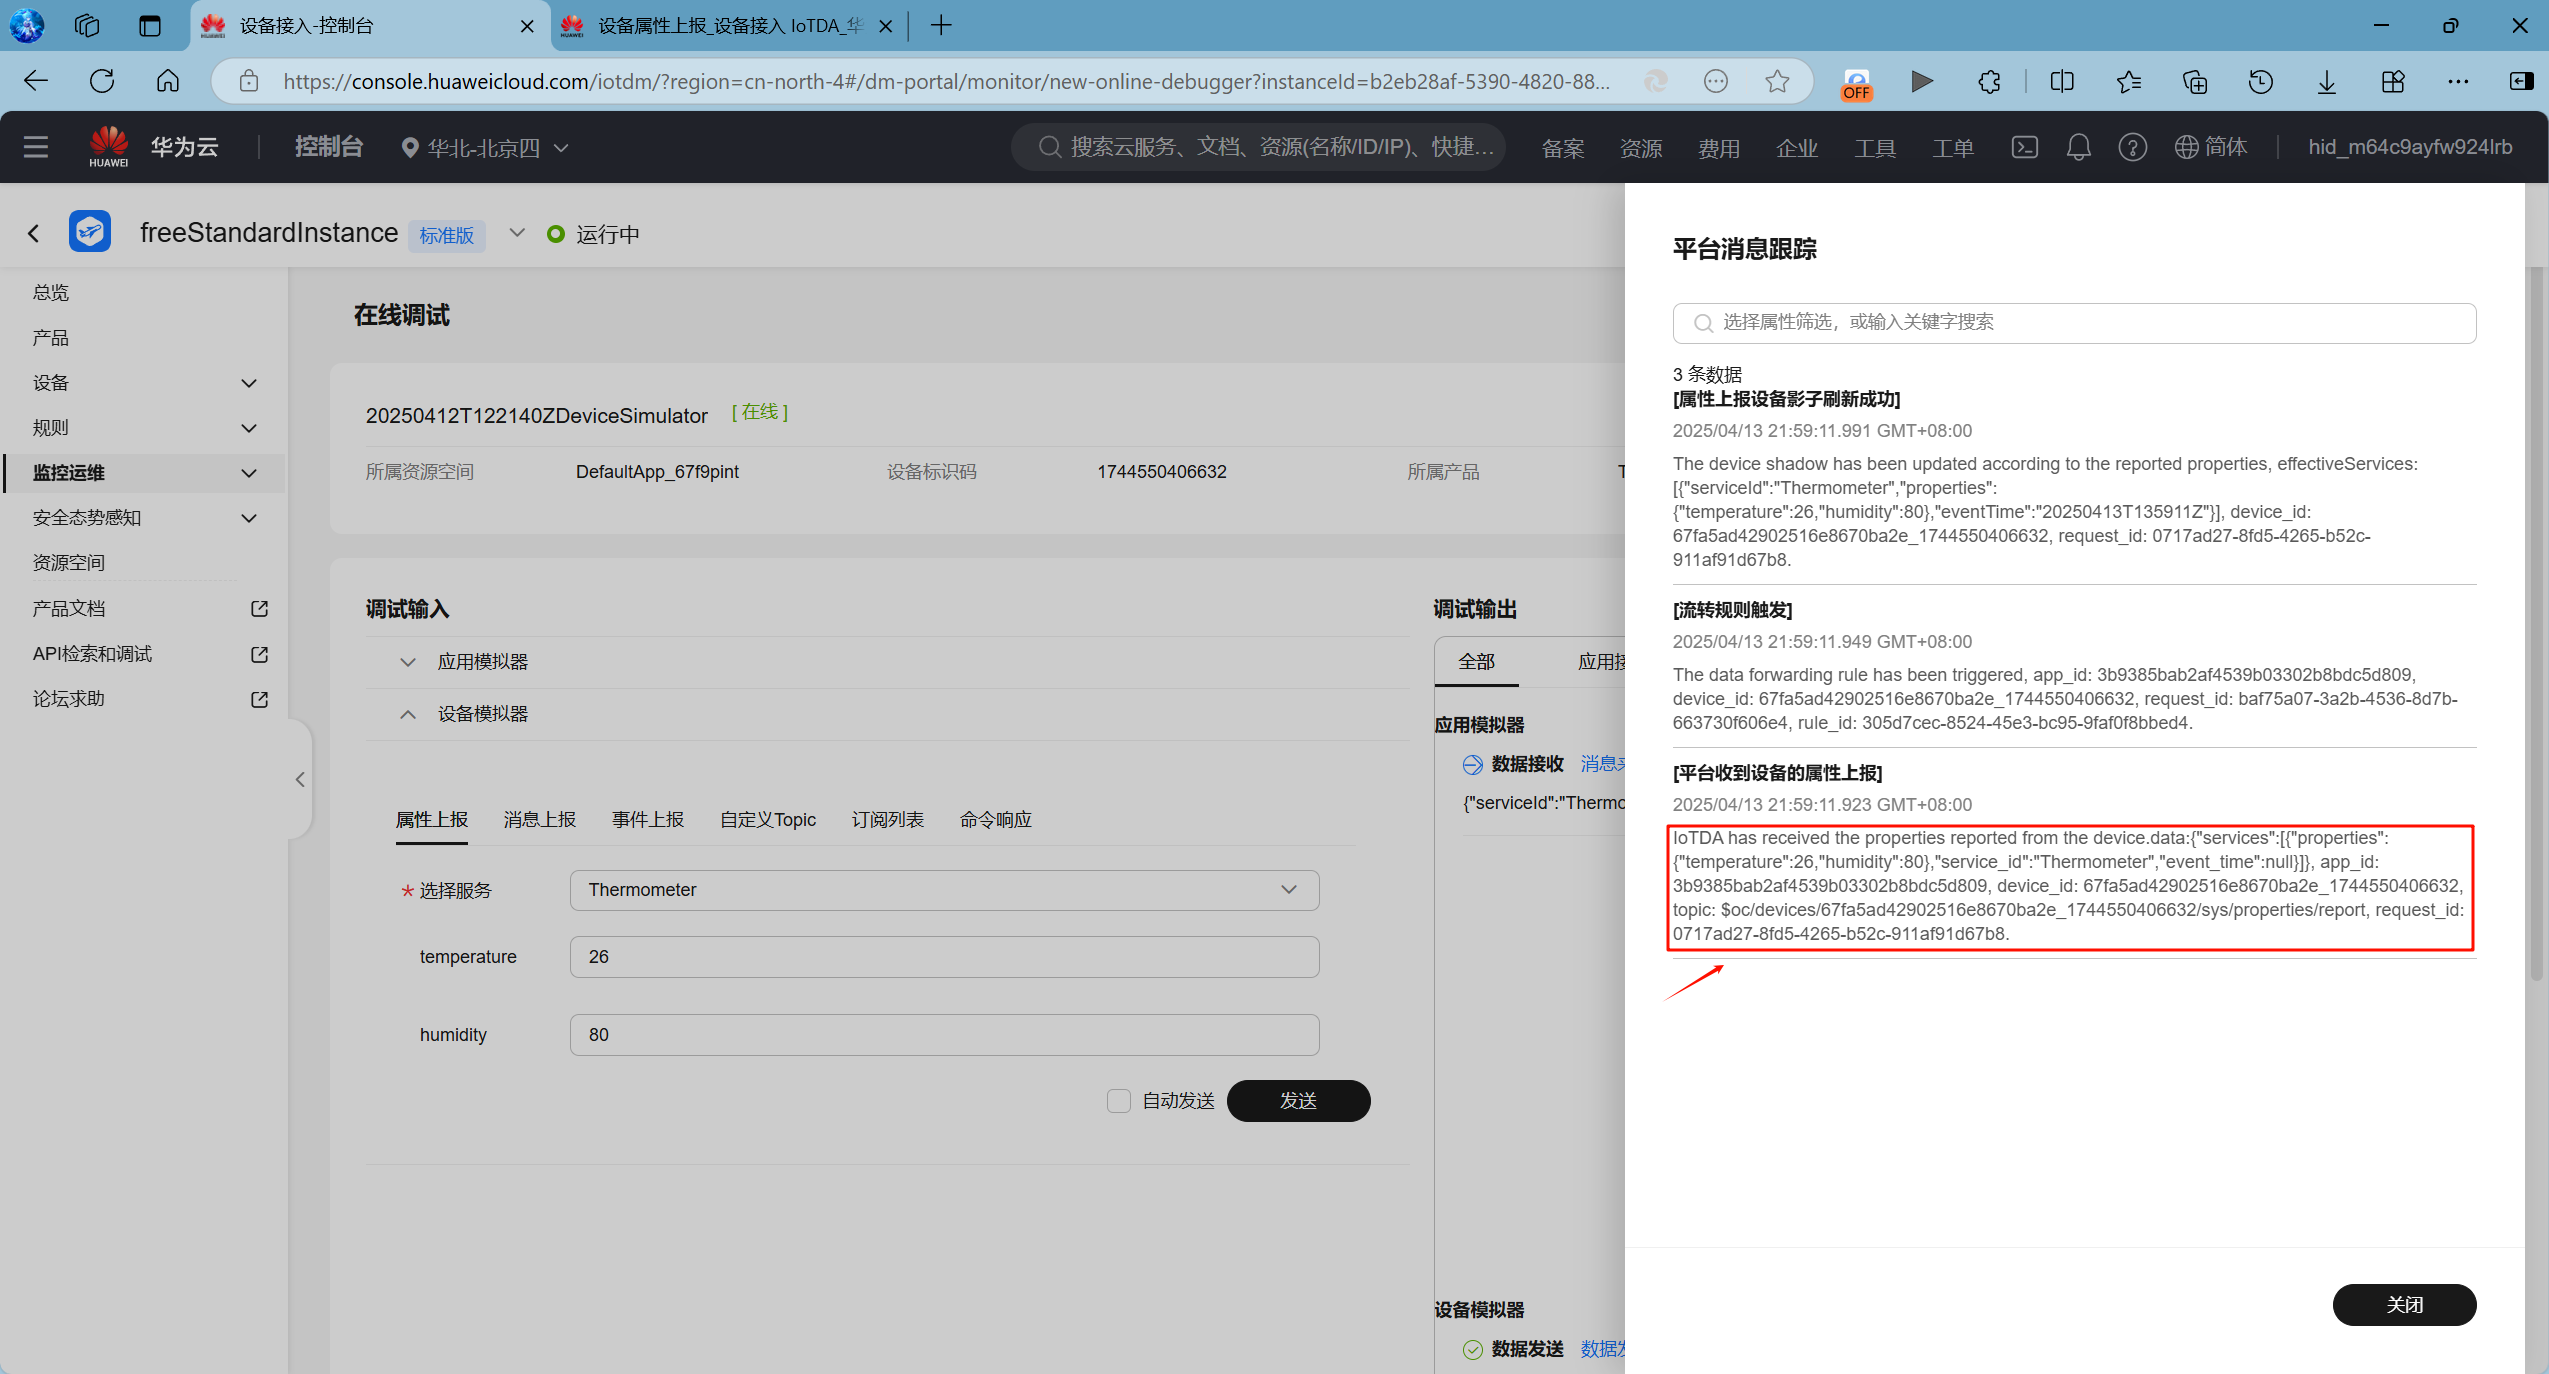Switch to the 自定义Topic tab

tap(767, 820)
